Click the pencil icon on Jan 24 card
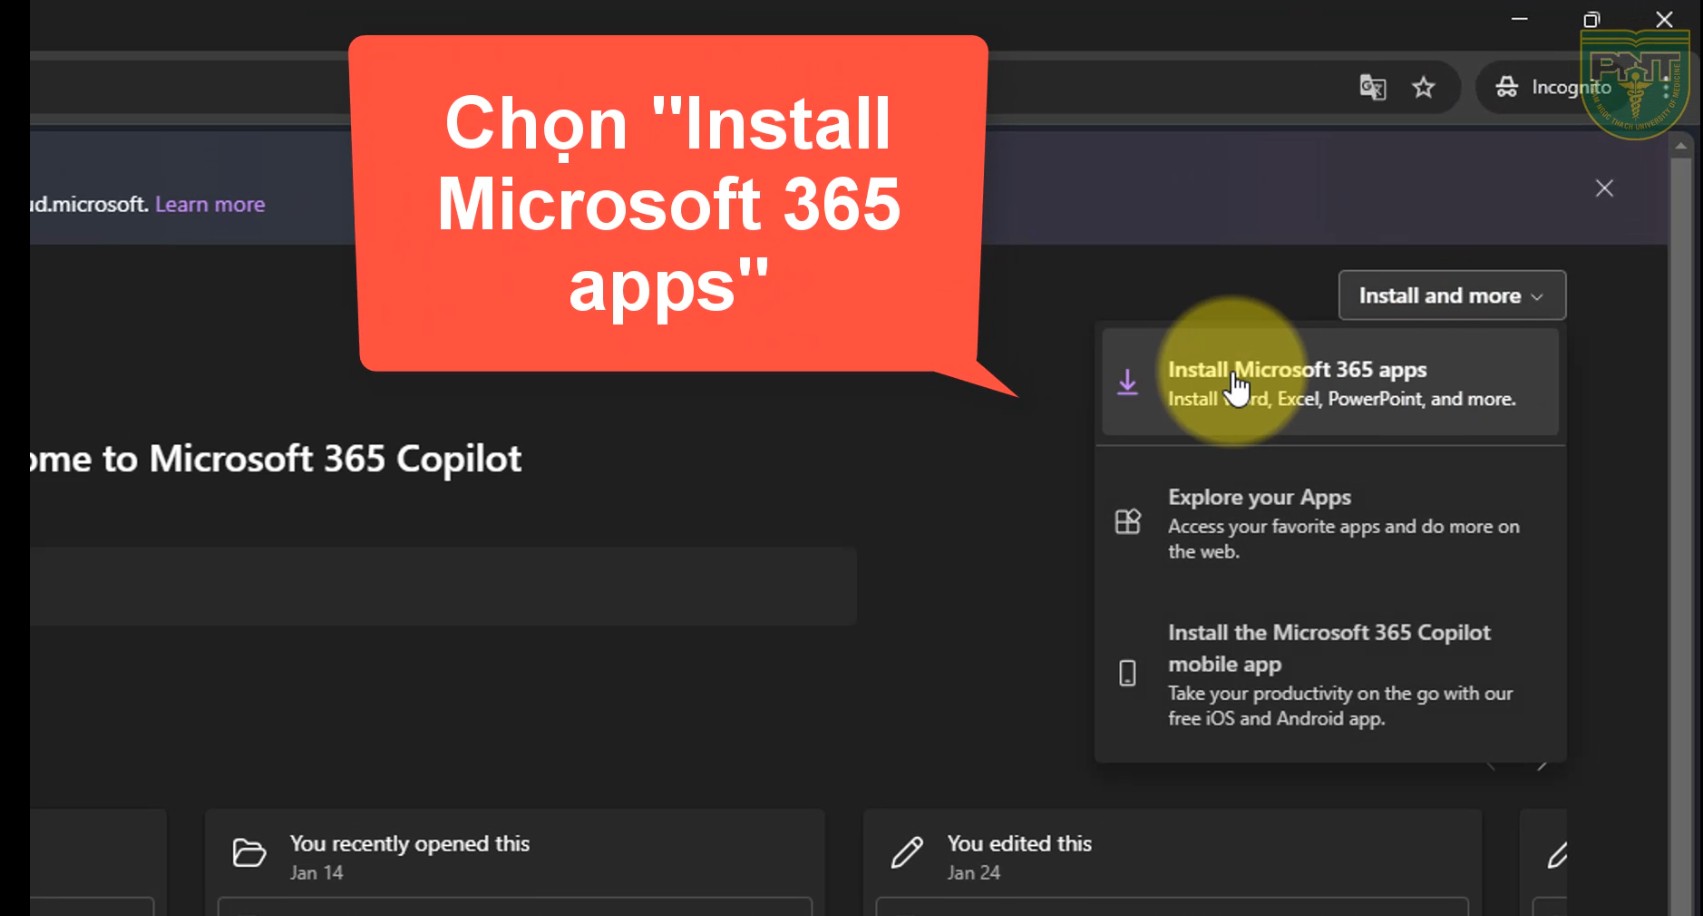This screenshot has width=1703, height=916. tap(907, 853)
